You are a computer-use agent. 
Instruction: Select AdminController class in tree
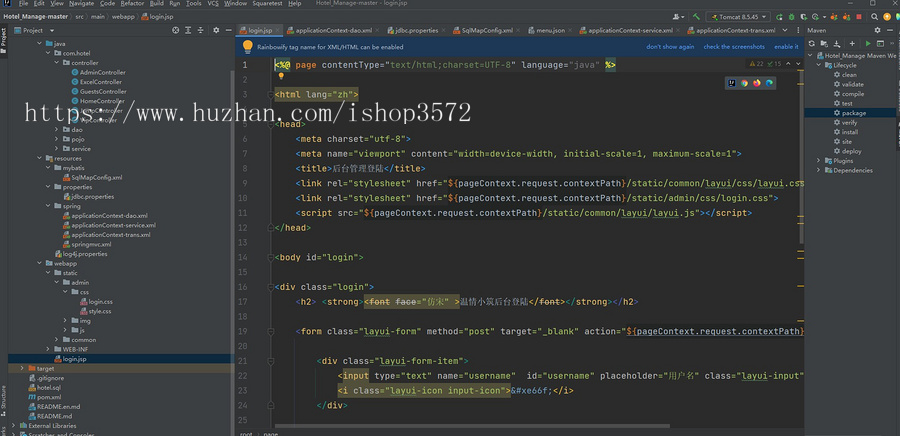(102, 72)
